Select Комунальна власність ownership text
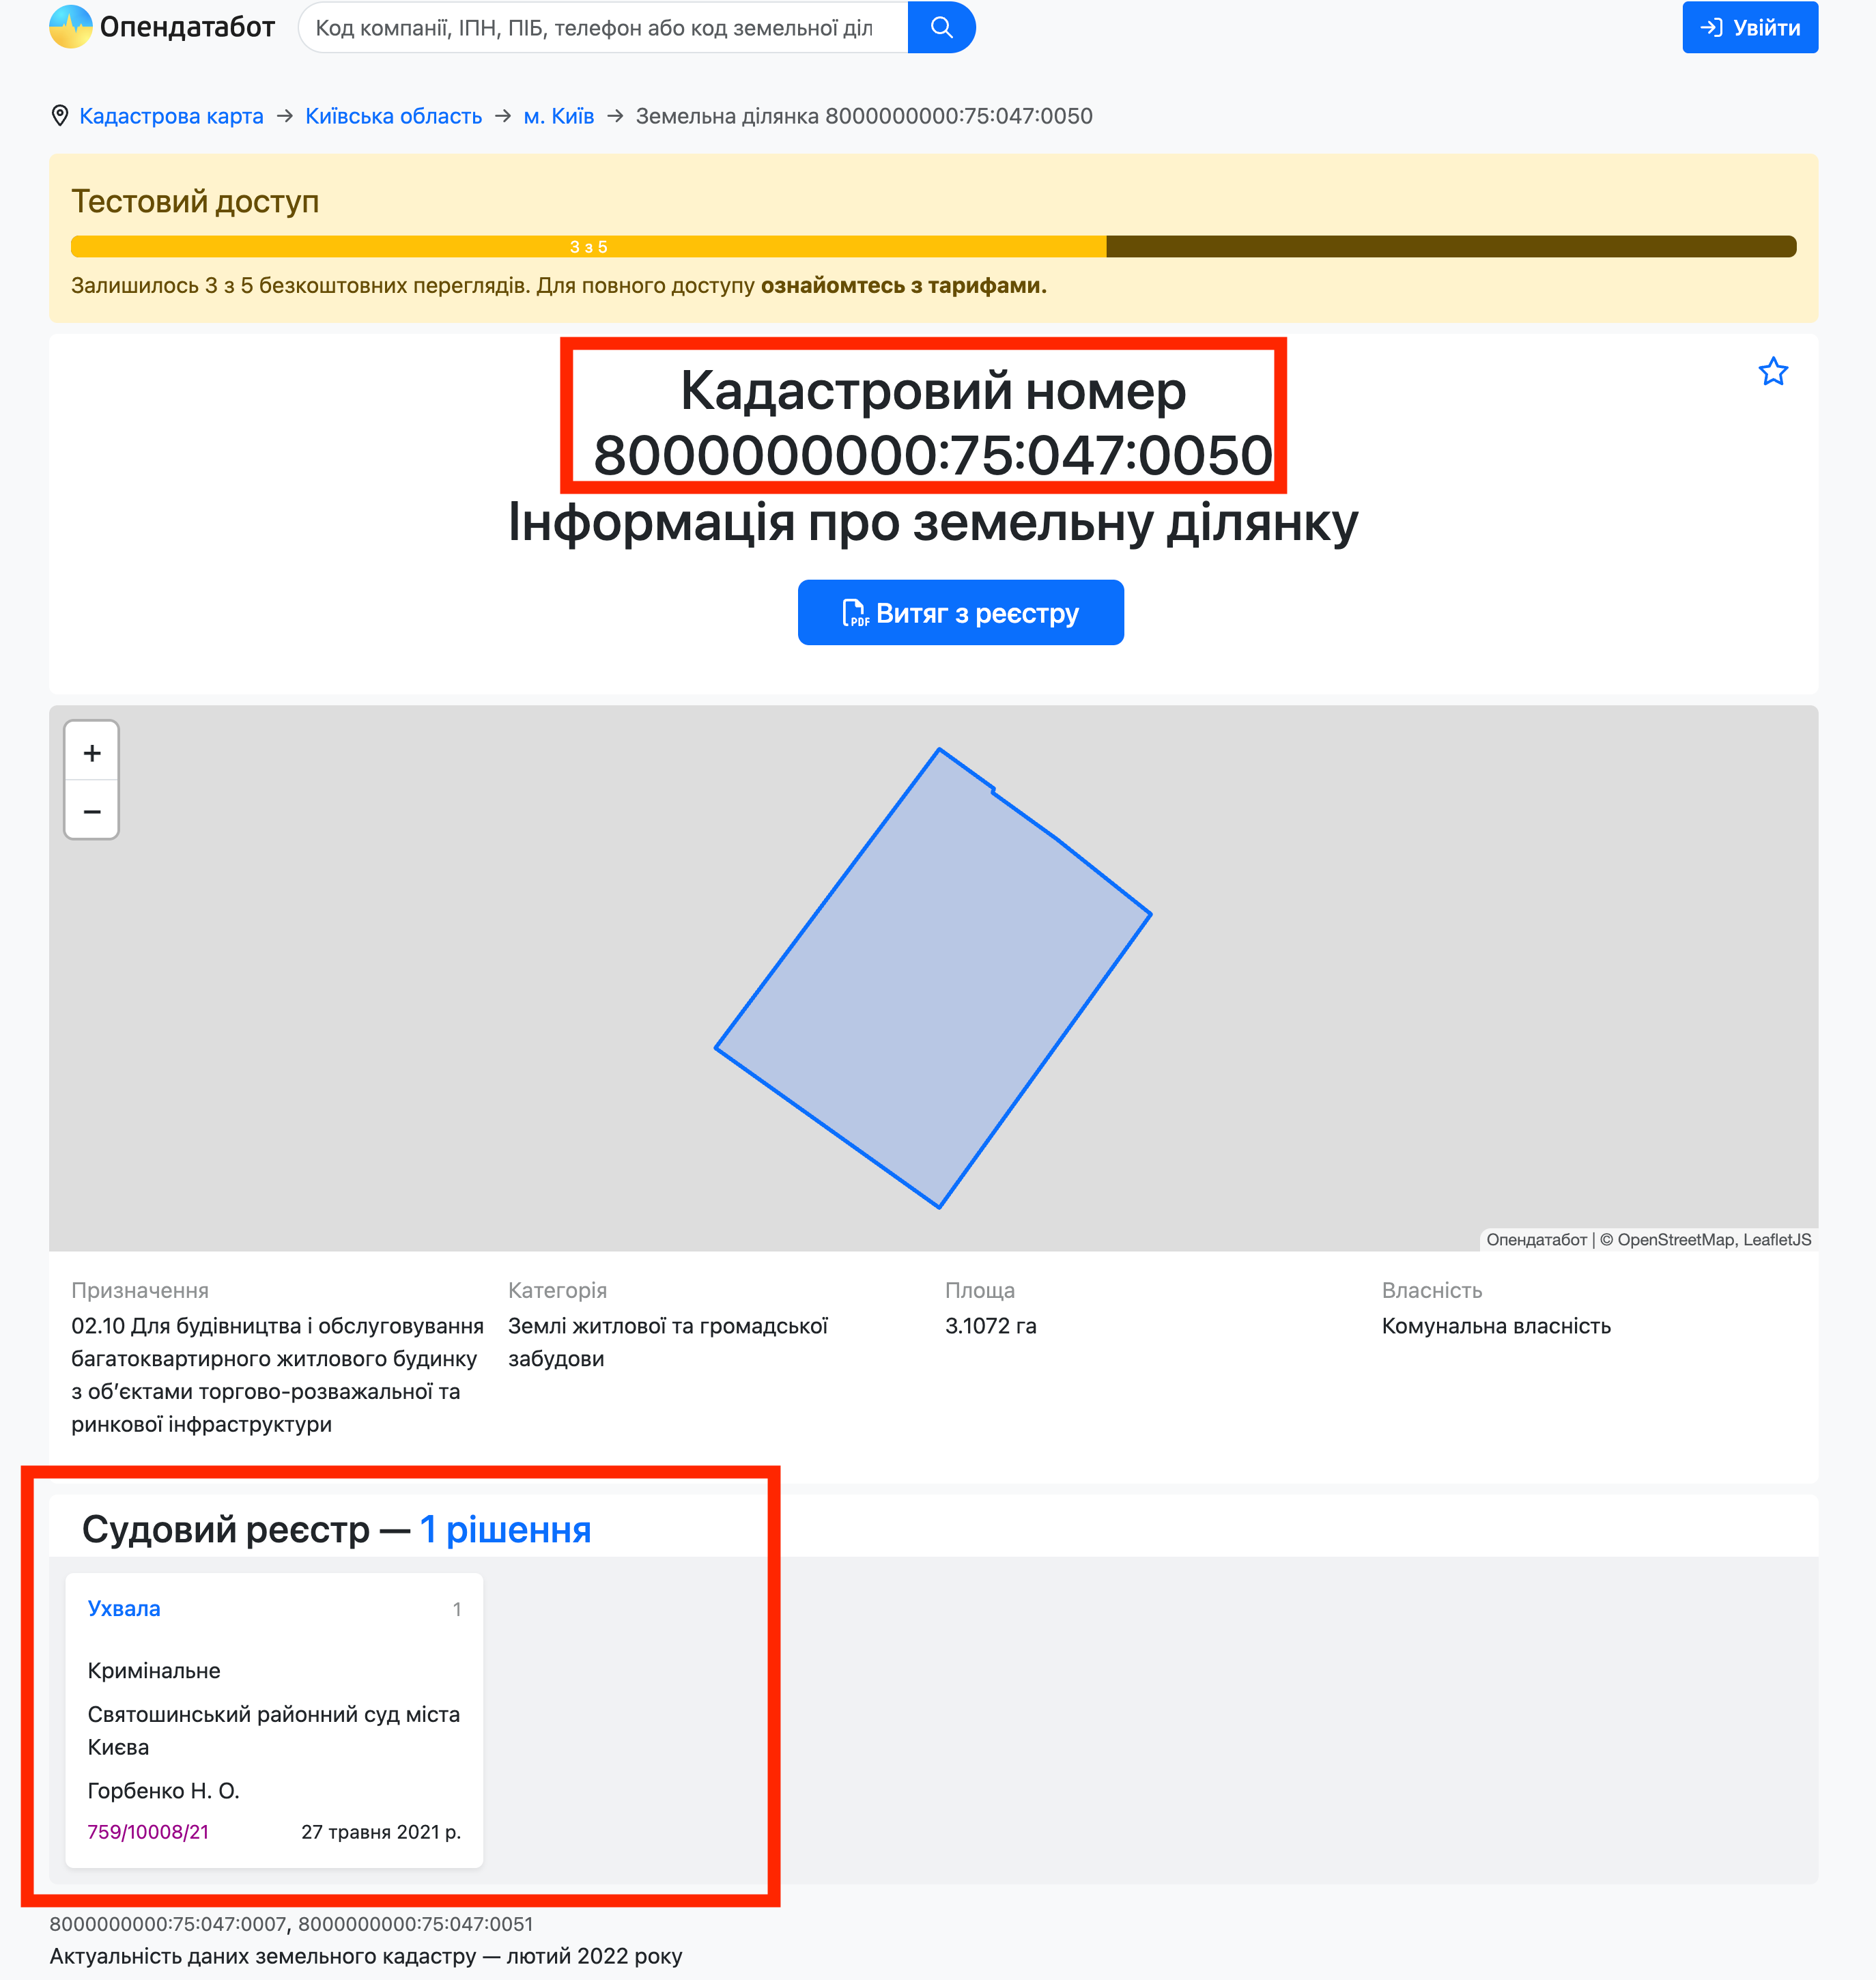The width and height of the screenshot is (1876, 1980). pos(1496,1326)
